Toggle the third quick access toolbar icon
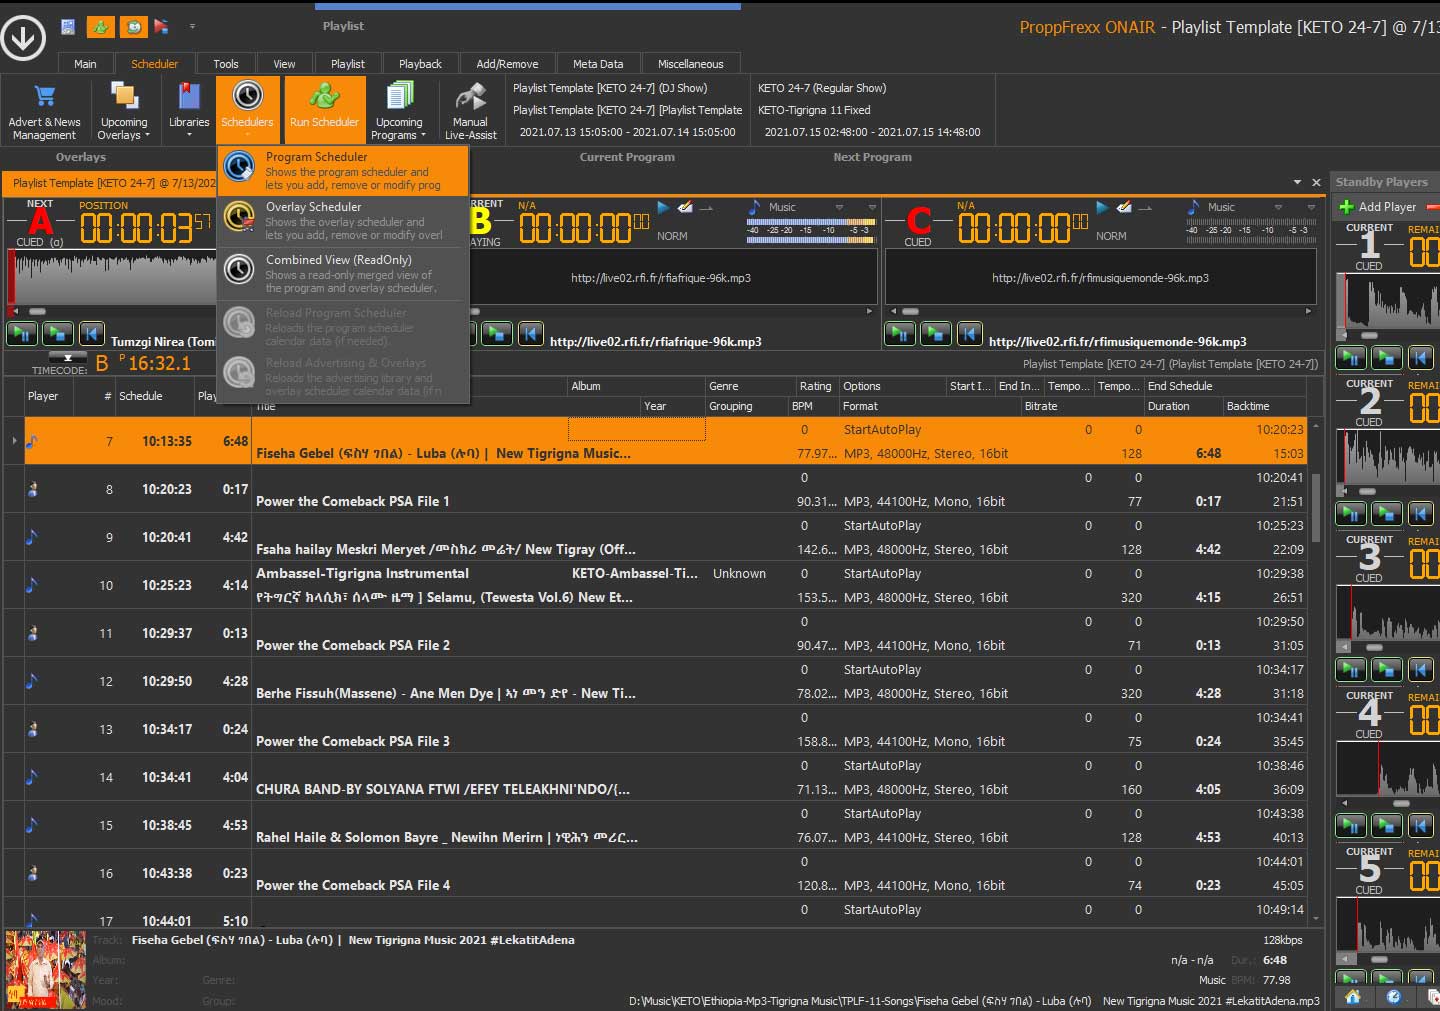 tap(133, 27)
